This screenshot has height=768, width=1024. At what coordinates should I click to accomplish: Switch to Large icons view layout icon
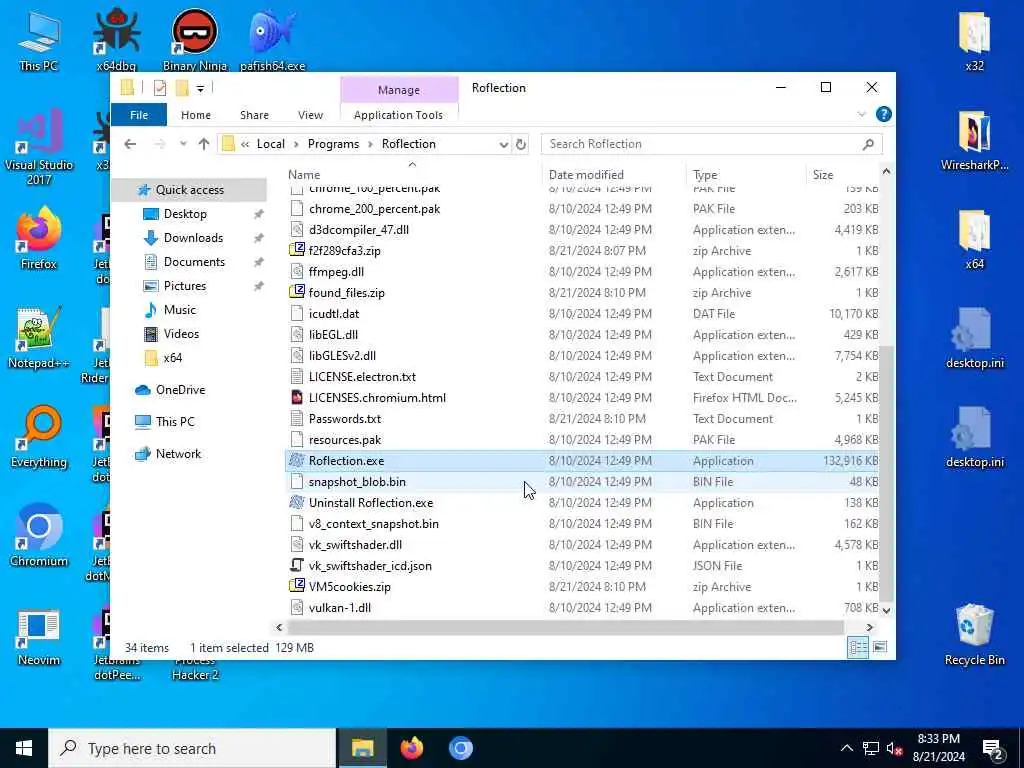(880, 647)
